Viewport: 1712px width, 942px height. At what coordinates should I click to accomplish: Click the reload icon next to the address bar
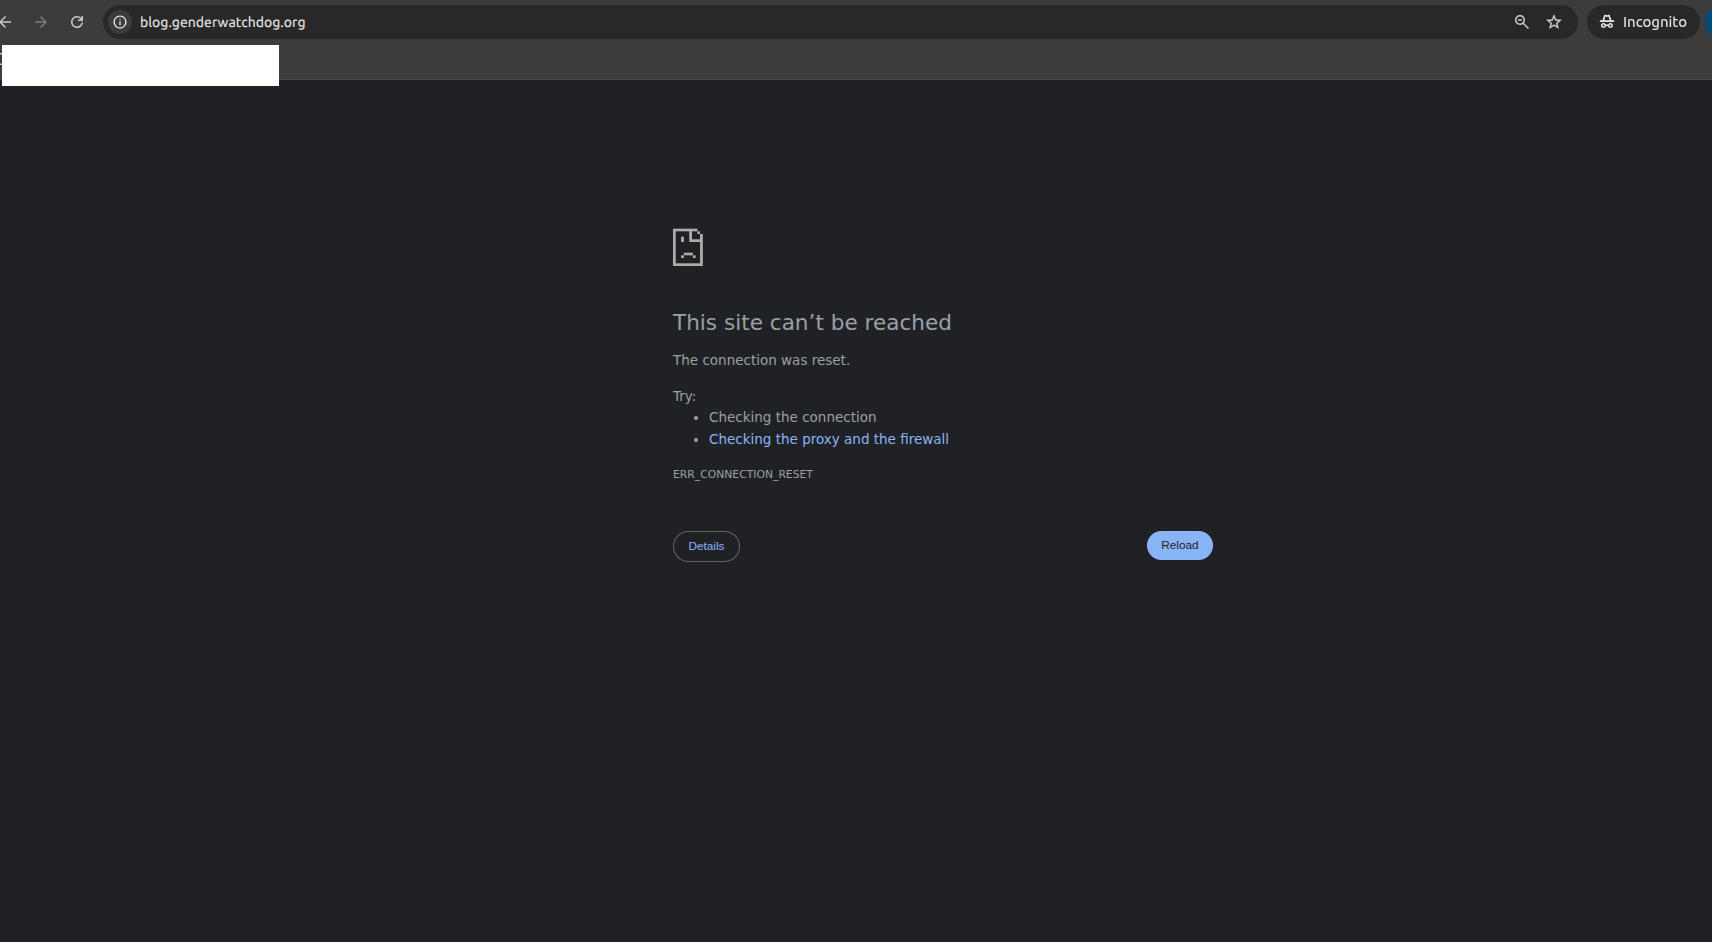(x=77, y=21)
